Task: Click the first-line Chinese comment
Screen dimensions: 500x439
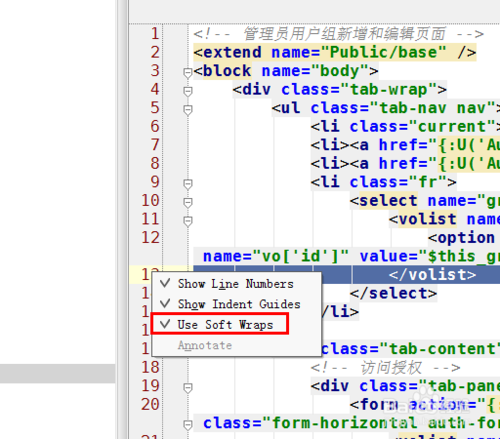Action: [338, 34]
